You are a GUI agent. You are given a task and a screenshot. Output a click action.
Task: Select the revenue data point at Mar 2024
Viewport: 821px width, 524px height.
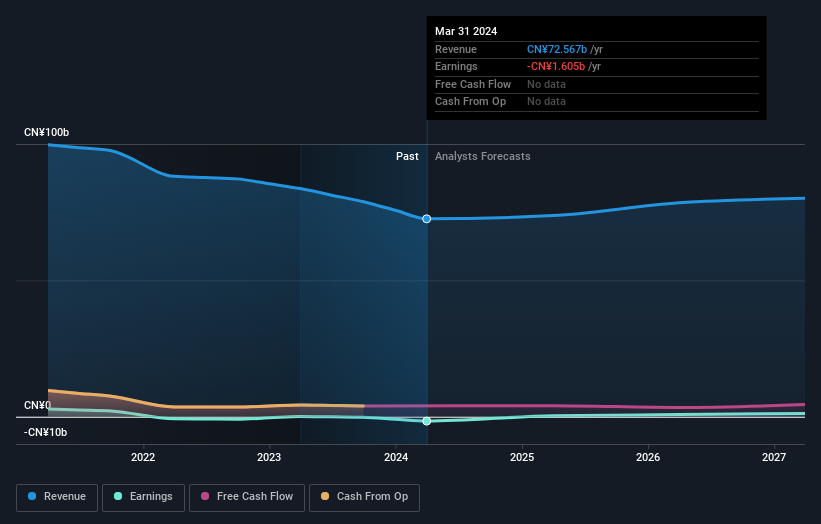[x=427, y=219]
